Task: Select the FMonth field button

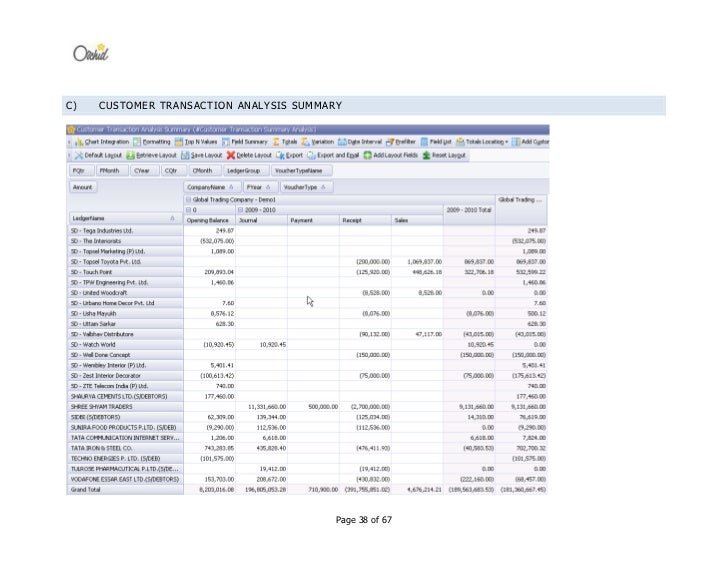Action: tap(111, 171)
